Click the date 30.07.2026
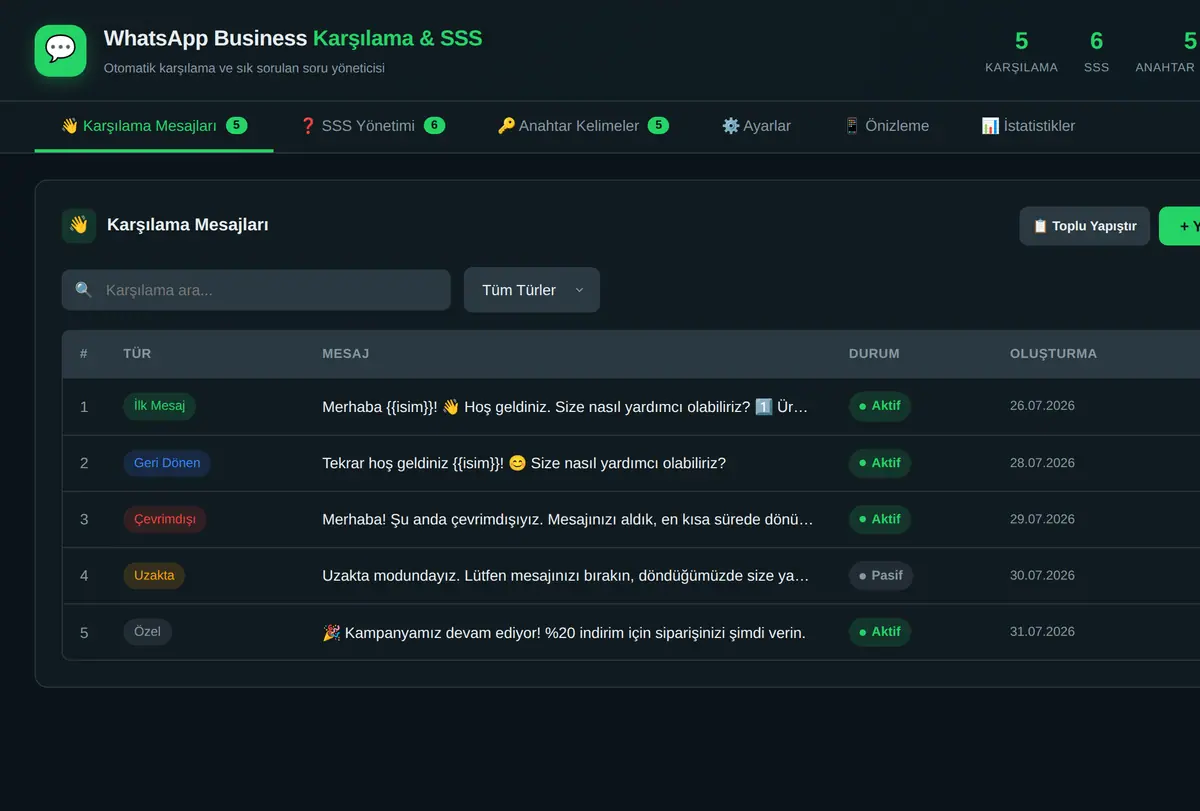The width and height of the screenshot is (1200, 811). (1042, 575)
